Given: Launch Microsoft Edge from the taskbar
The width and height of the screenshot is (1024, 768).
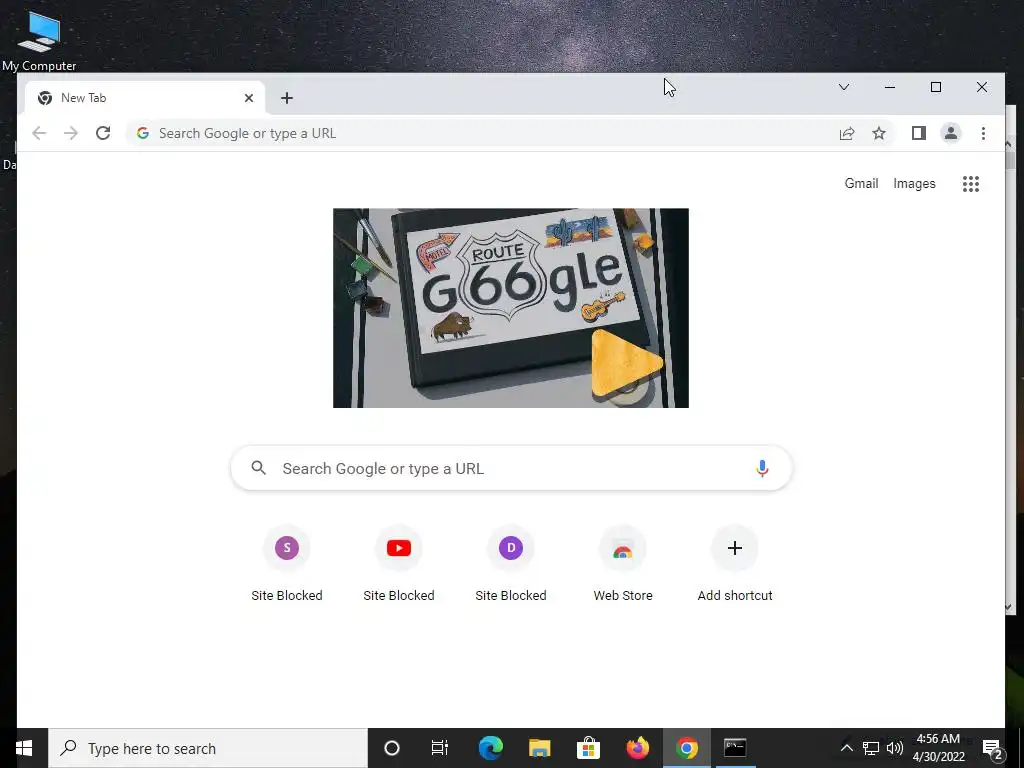Looking at the screenshot, I should (490, 748).
